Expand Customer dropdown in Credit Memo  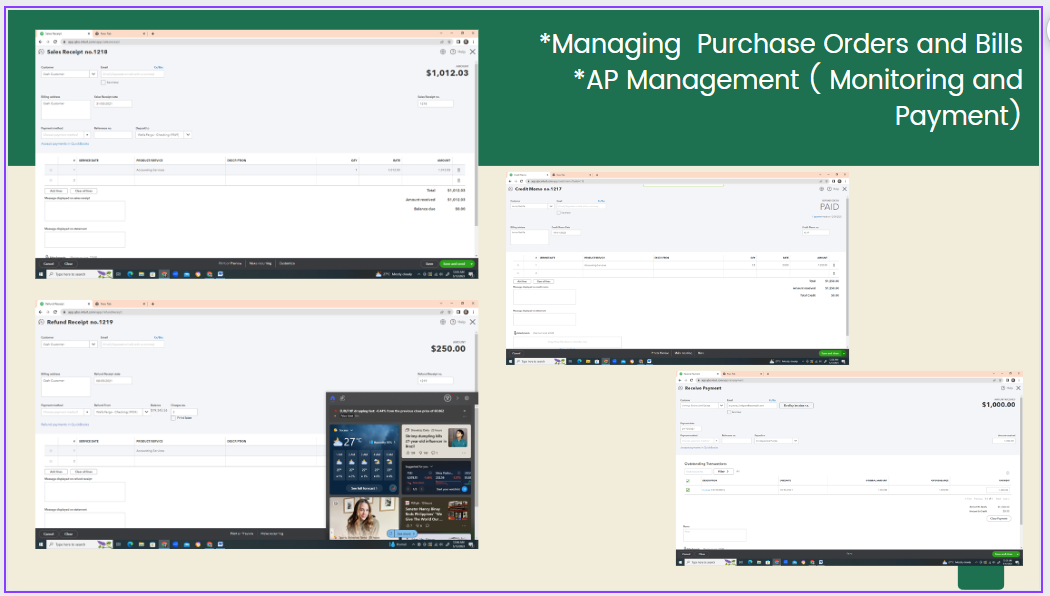click(551, 206)
